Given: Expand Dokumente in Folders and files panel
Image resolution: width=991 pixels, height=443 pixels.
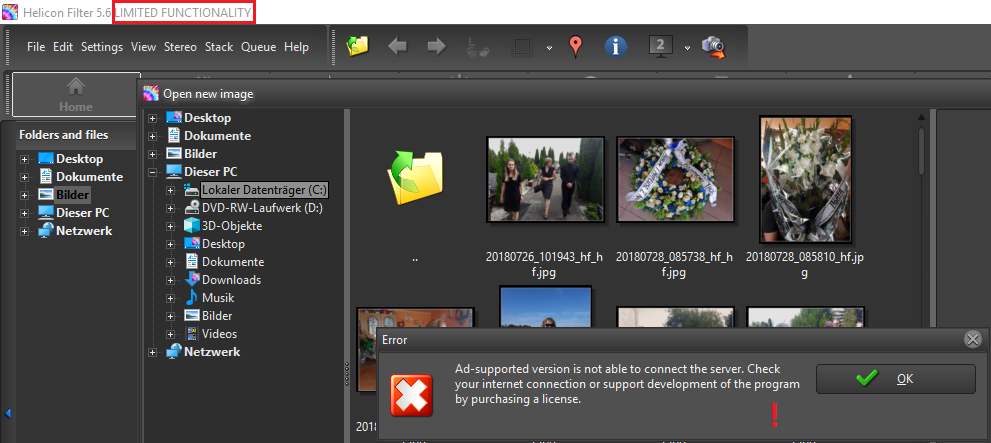Looking at the screenshot, I should pyautogui.click(x=25, y=178).
